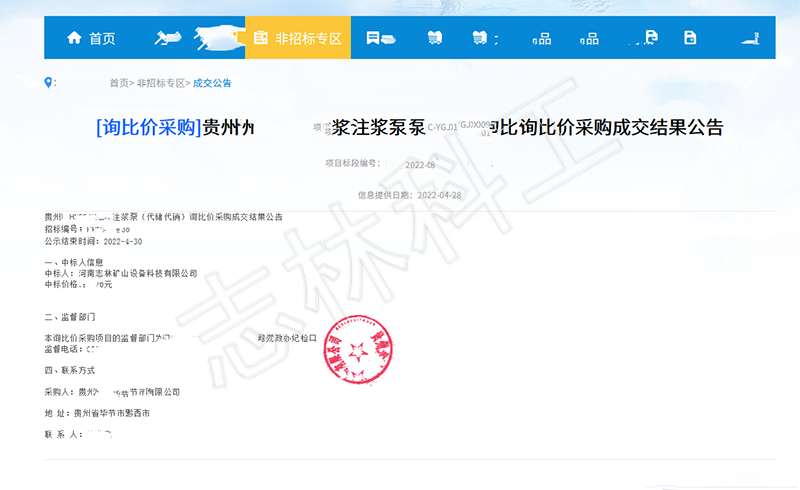The height and width of the screenshot is (490, 800).
Task: Click the 采购人 company line
Action: 112,392
